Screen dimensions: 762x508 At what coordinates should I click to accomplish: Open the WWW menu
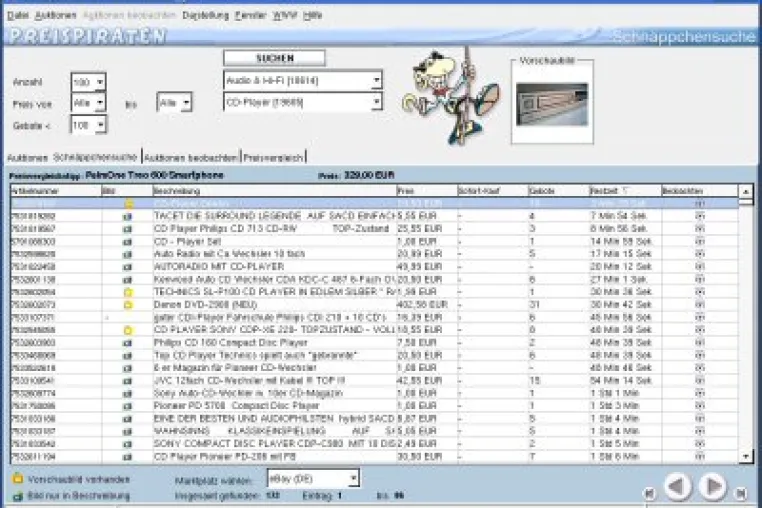point(284,16)
